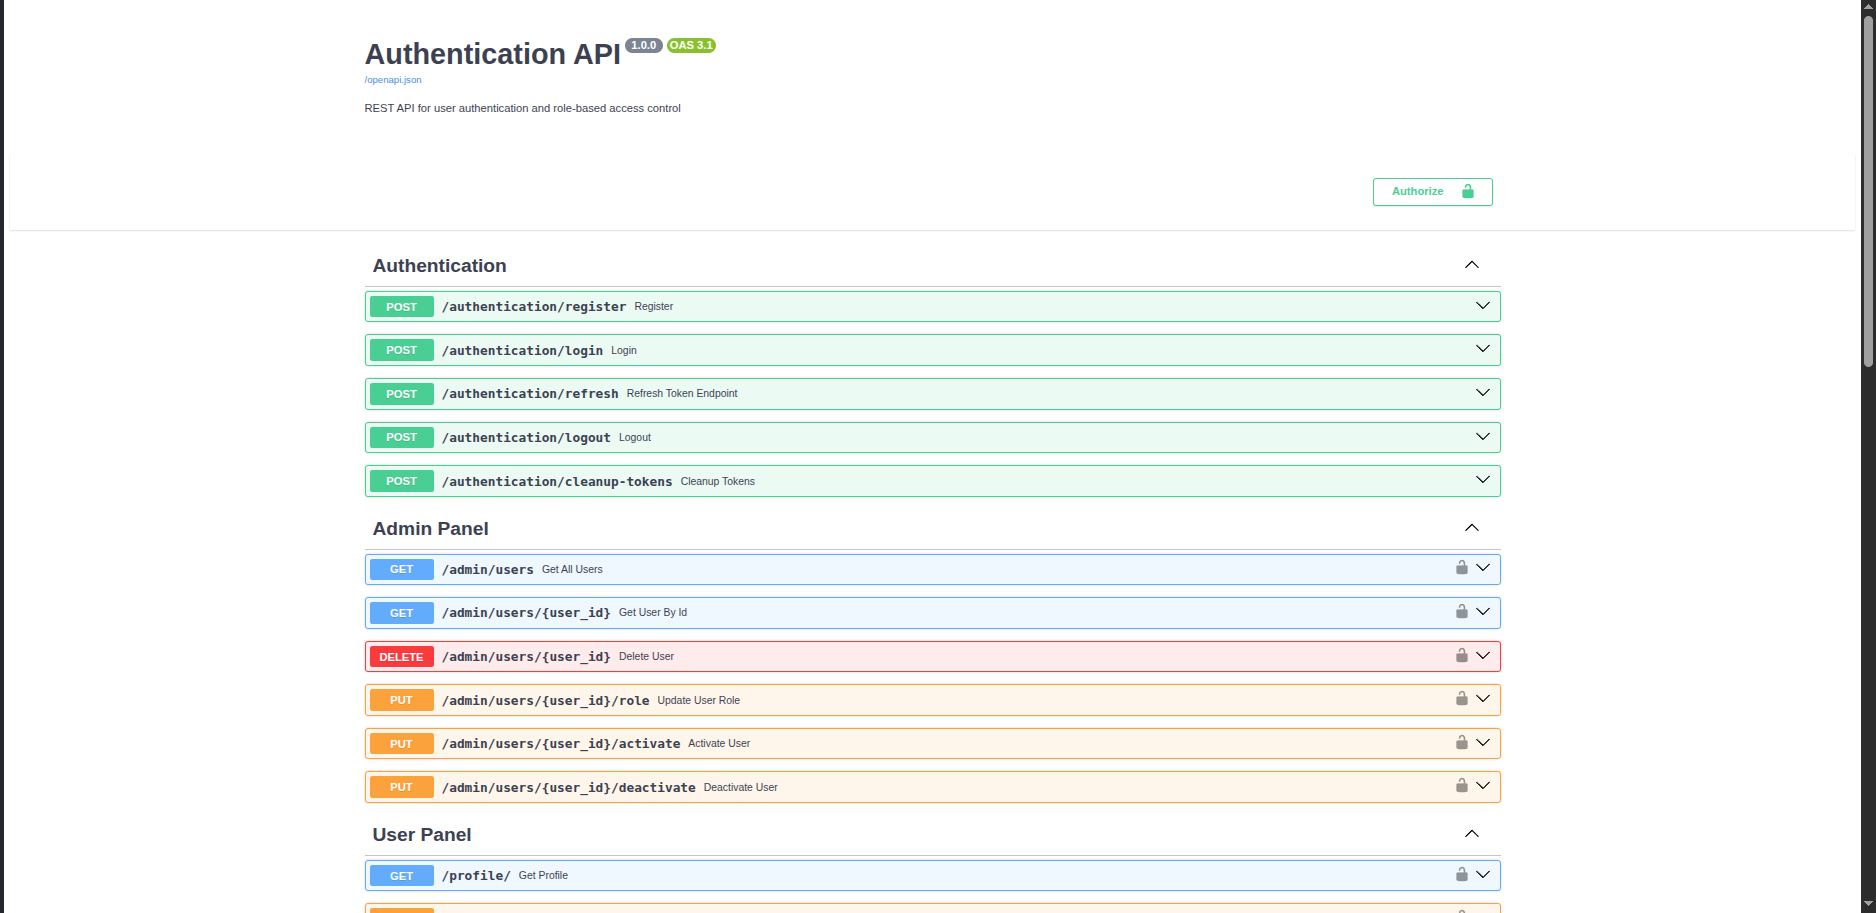Click the /authentication/refresh path text
Viewport: 1876px width, 913px height.
click(530, 394)
